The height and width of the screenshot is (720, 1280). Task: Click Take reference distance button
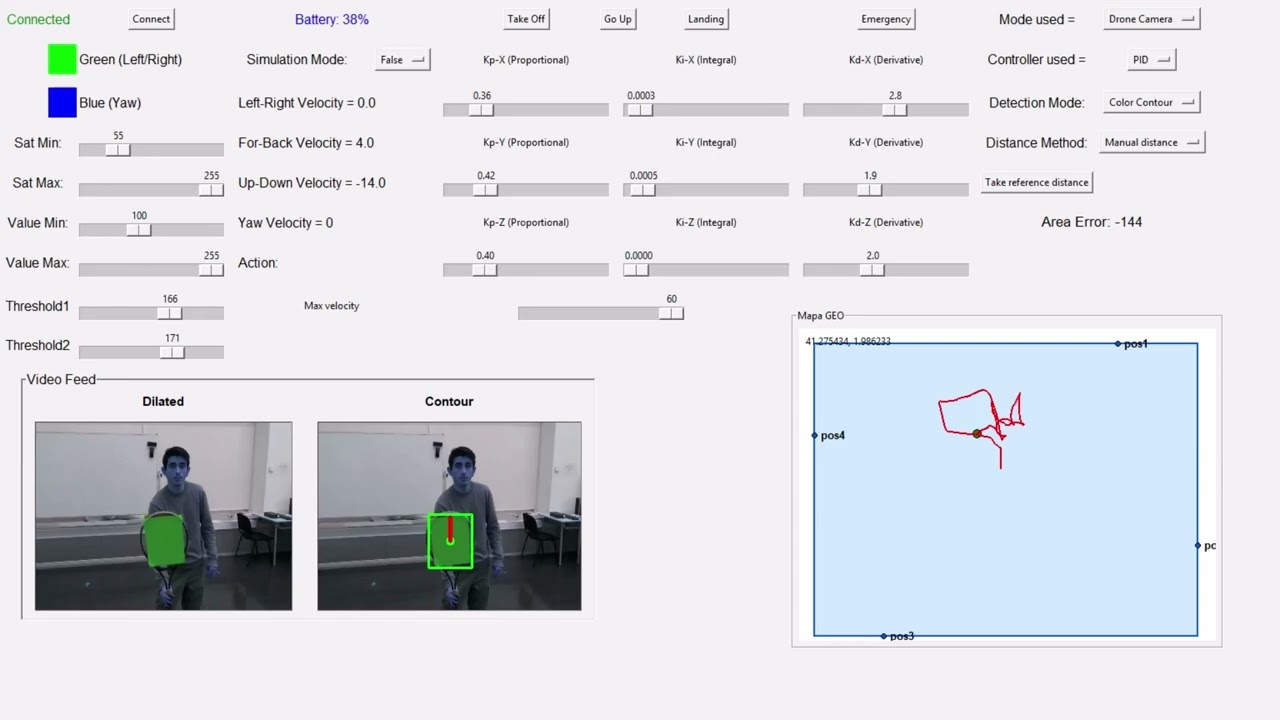click(x=1036, y=182)
